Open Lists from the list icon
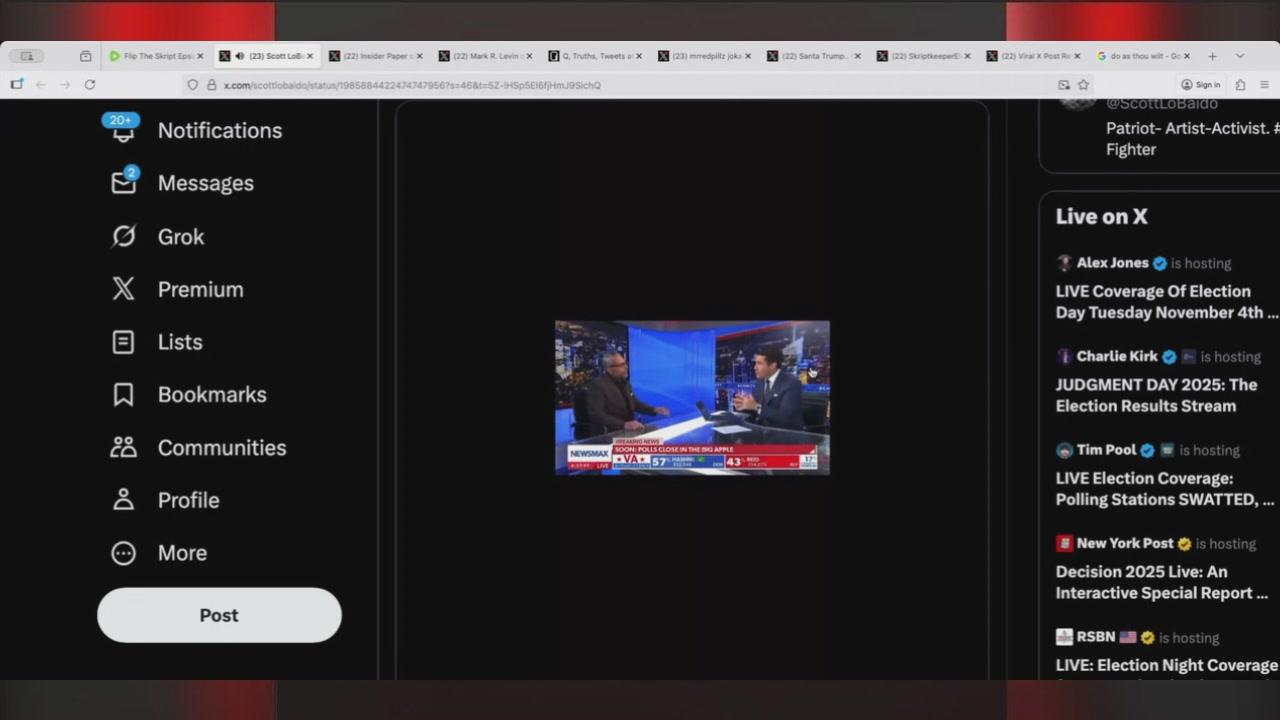Viewport: 1280px width, 720px height. (122, 342)
